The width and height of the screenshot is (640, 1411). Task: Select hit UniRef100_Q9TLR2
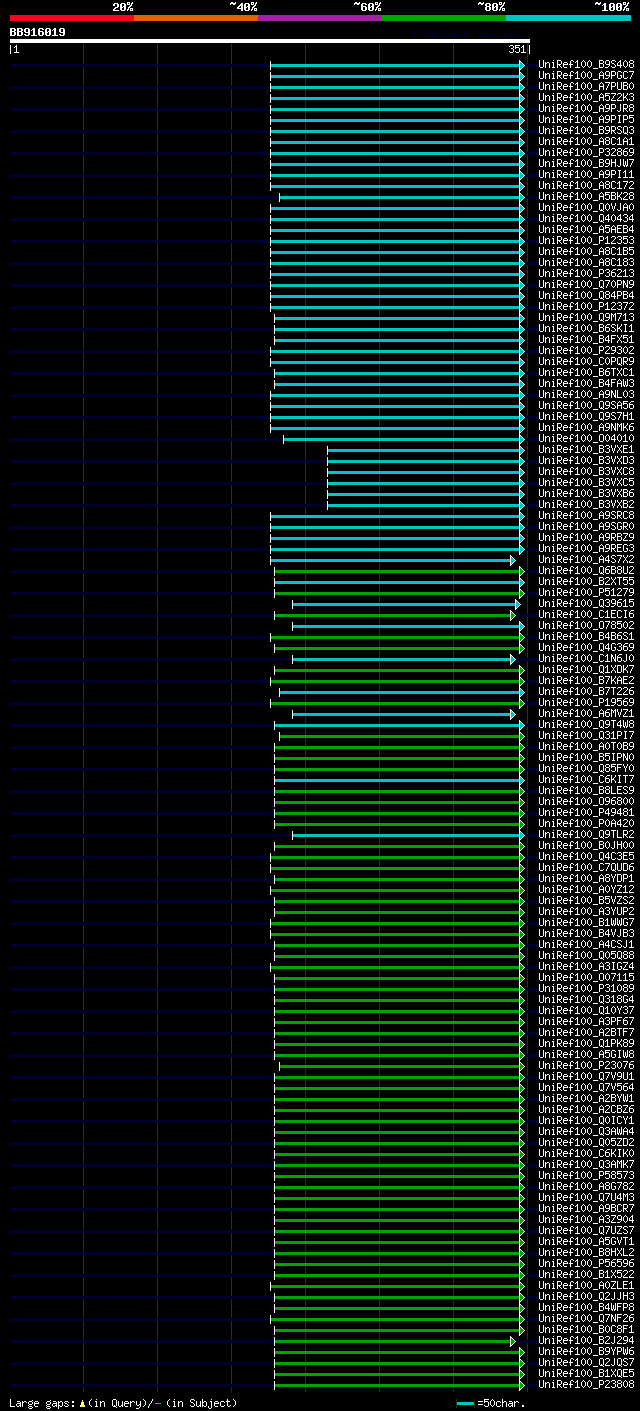click(586, 835)
